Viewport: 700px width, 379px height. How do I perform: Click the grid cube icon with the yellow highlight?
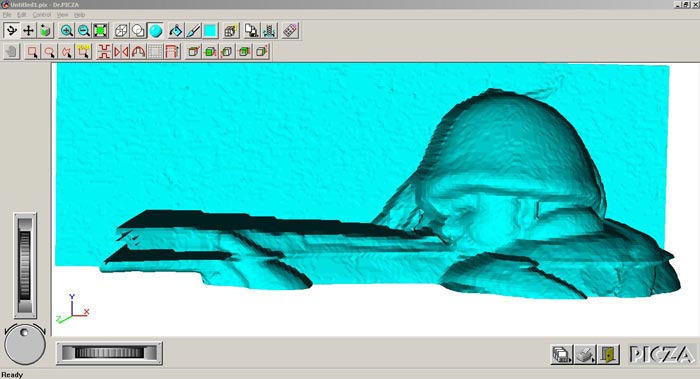(x=230, y=30)
